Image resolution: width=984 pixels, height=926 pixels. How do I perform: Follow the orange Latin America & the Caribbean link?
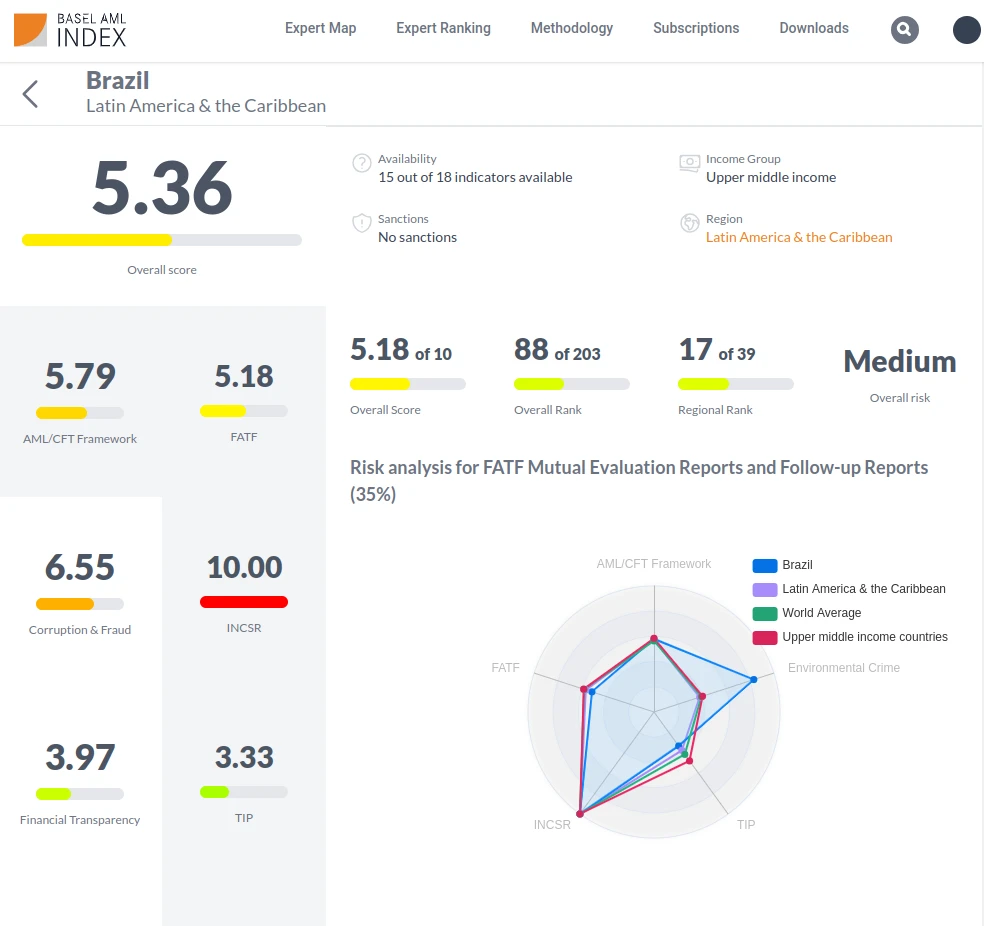click(x=799, y=237)
